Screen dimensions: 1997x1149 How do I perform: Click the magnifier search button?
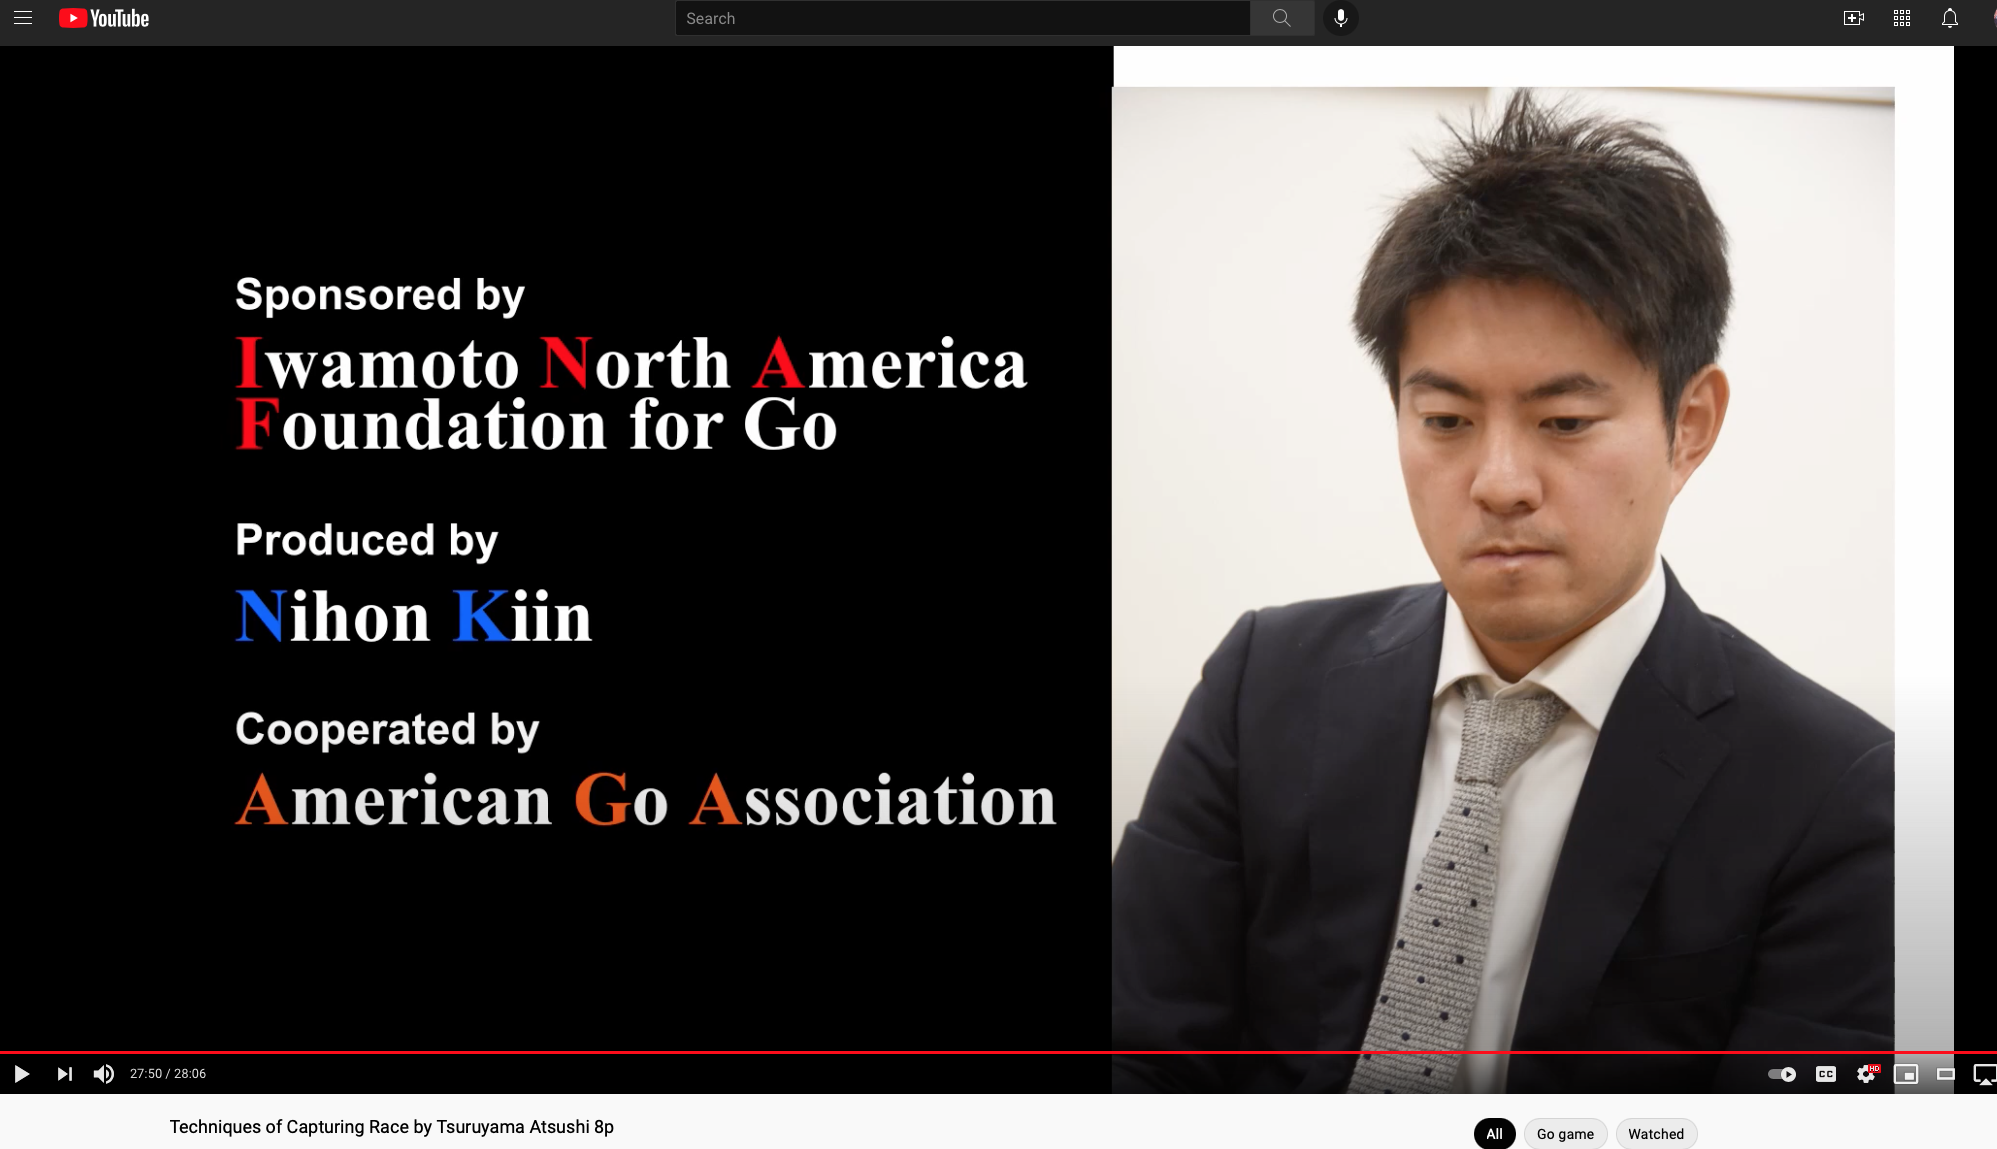[x=1281, y=18]
